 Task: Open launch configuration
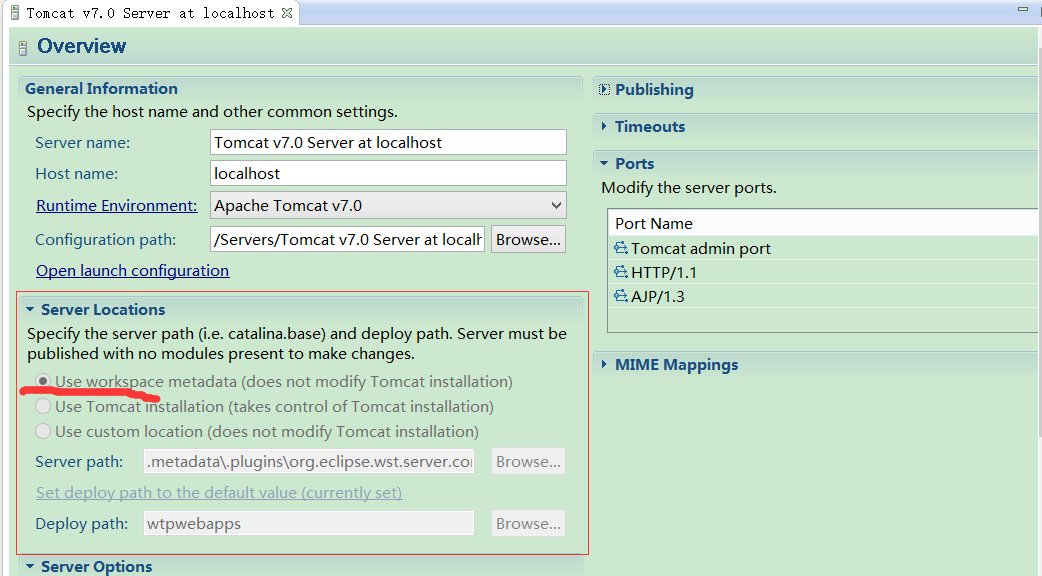pyautogui.click(x=132, y=270)
